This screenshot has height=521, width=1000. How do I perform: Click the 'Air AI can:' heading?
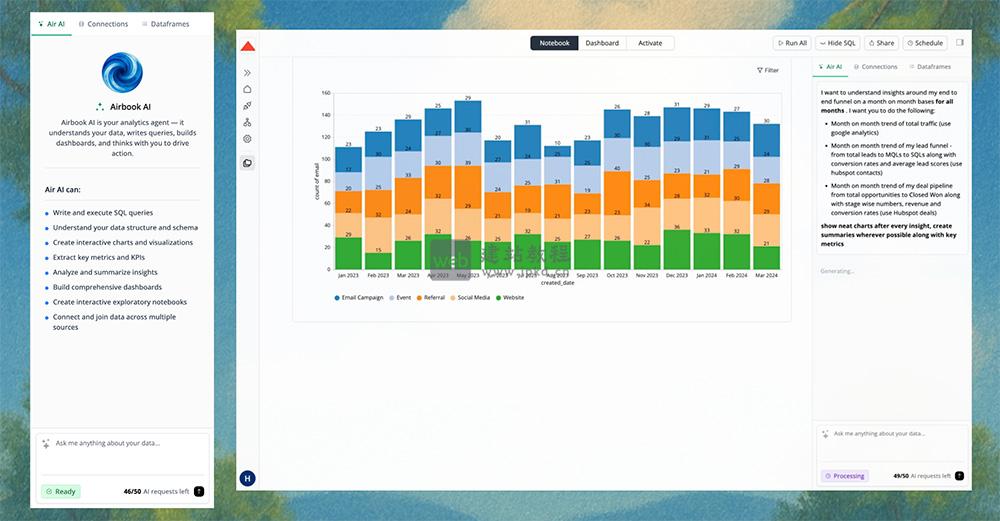pos(62,190)
